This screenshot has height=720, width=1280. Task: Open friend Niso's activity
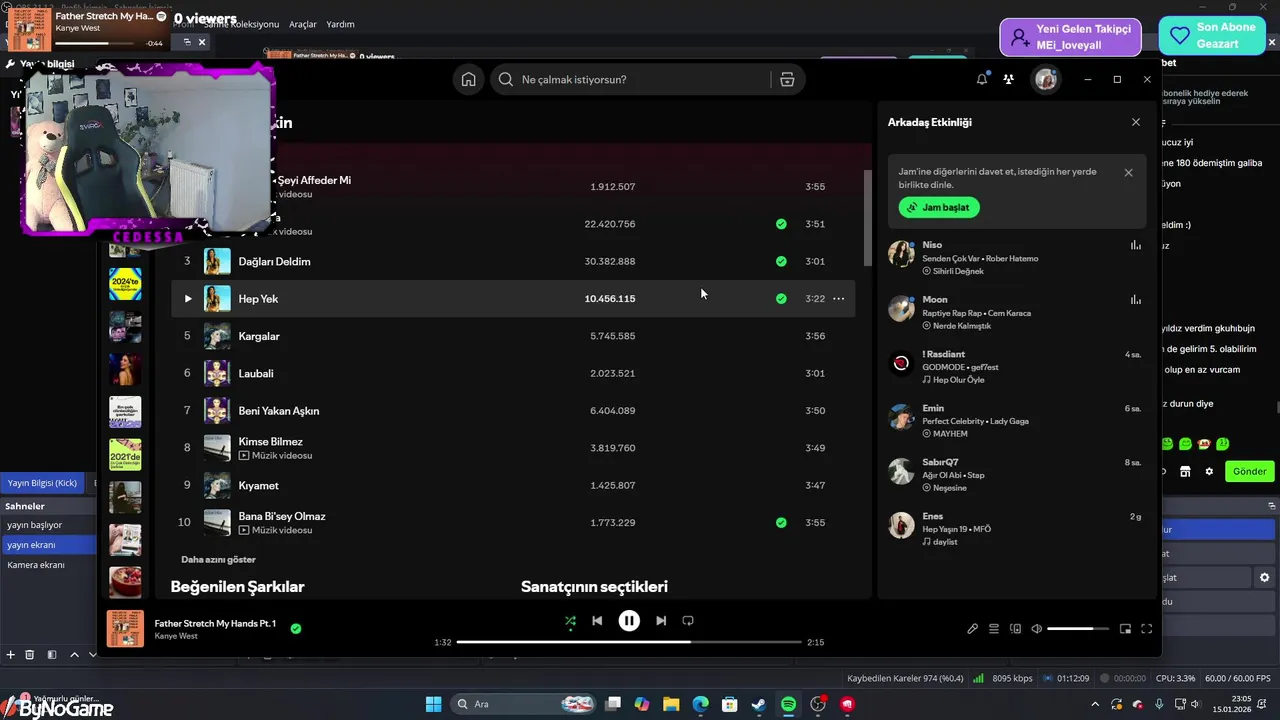point(1015,258)
